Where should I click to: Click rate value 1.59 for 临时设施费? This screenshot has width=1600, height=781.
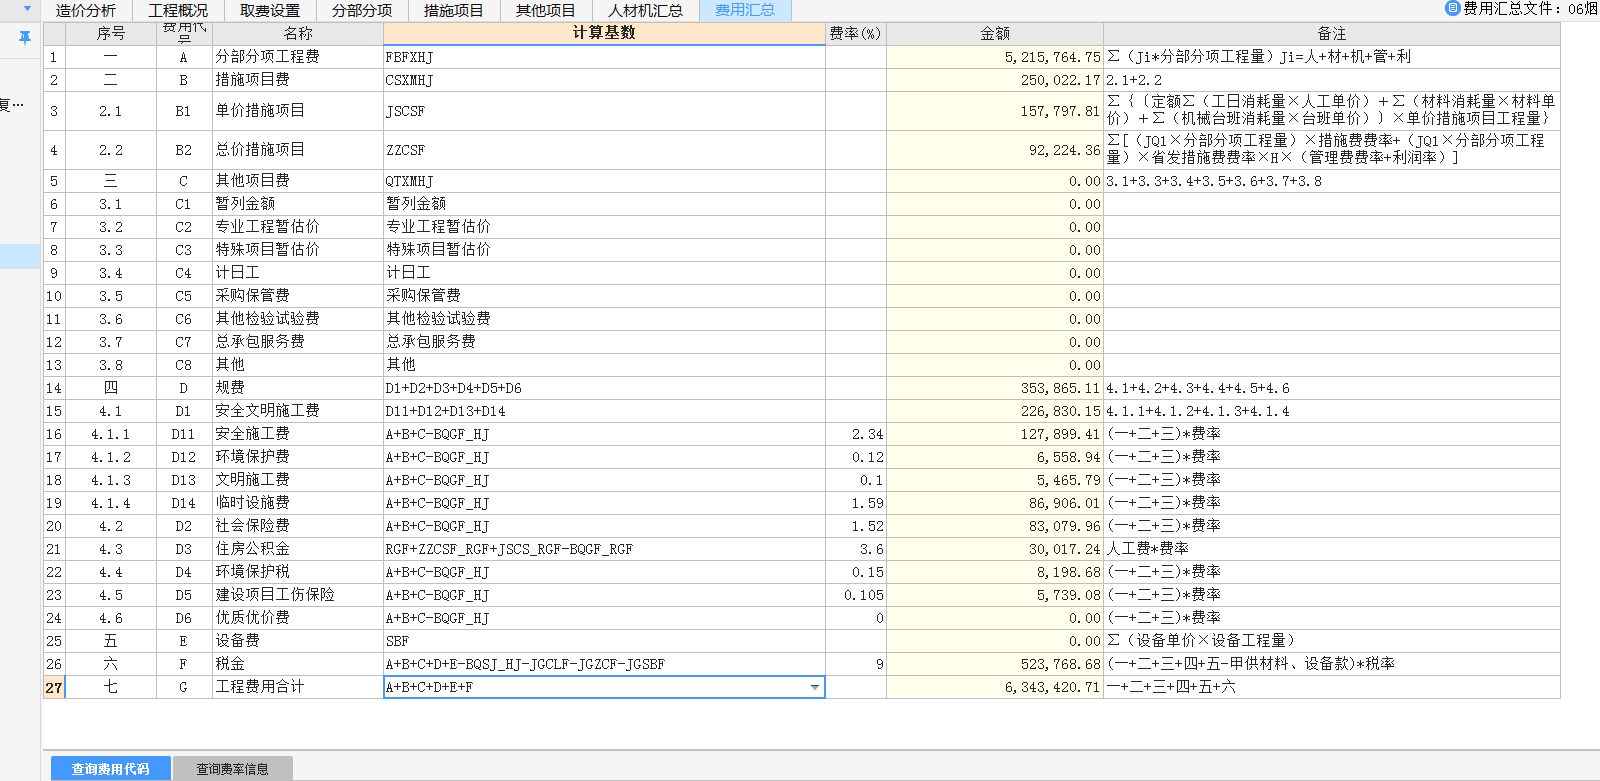tap(856, 503)
